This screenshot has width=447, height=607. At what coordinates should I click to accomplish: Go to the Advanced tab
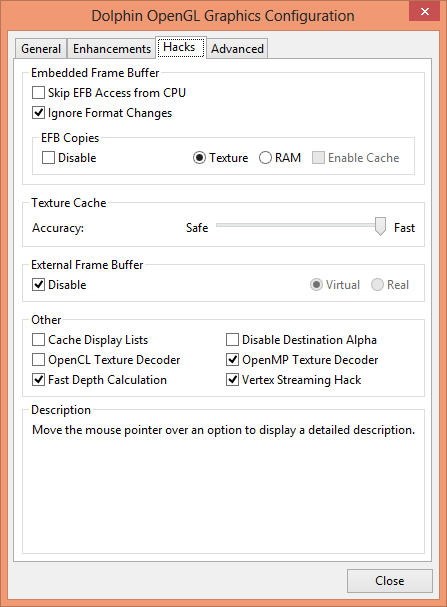pos(237,49)
